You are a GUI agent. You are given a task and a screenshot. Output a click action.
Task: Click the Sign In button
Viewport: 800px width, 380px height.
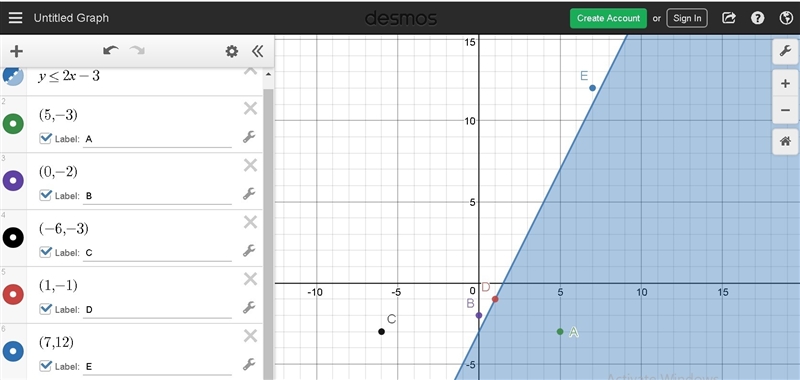point(687,18)
